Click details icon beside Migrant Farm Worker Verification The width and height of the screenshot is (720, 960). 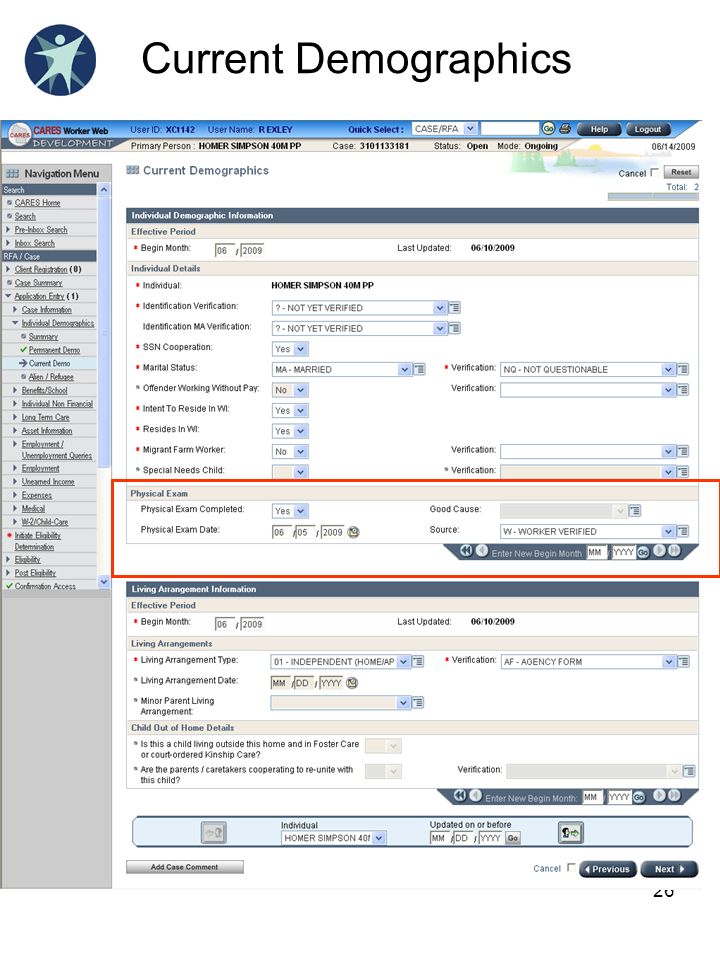683,451
